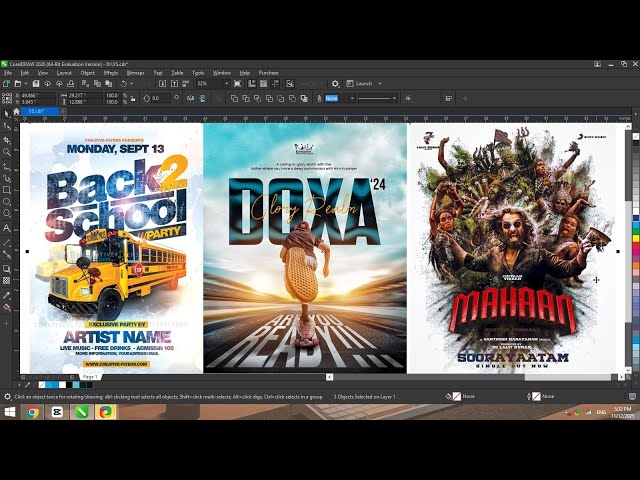This screenshot has width=640, height=480.
Task: Select the Page 1 tab
Action: (x=90, y=377)
